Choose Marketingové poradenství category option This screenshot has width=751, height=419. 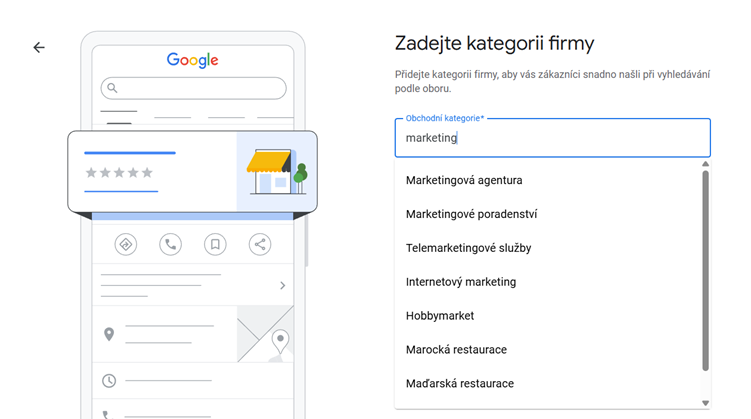point(471,214)
